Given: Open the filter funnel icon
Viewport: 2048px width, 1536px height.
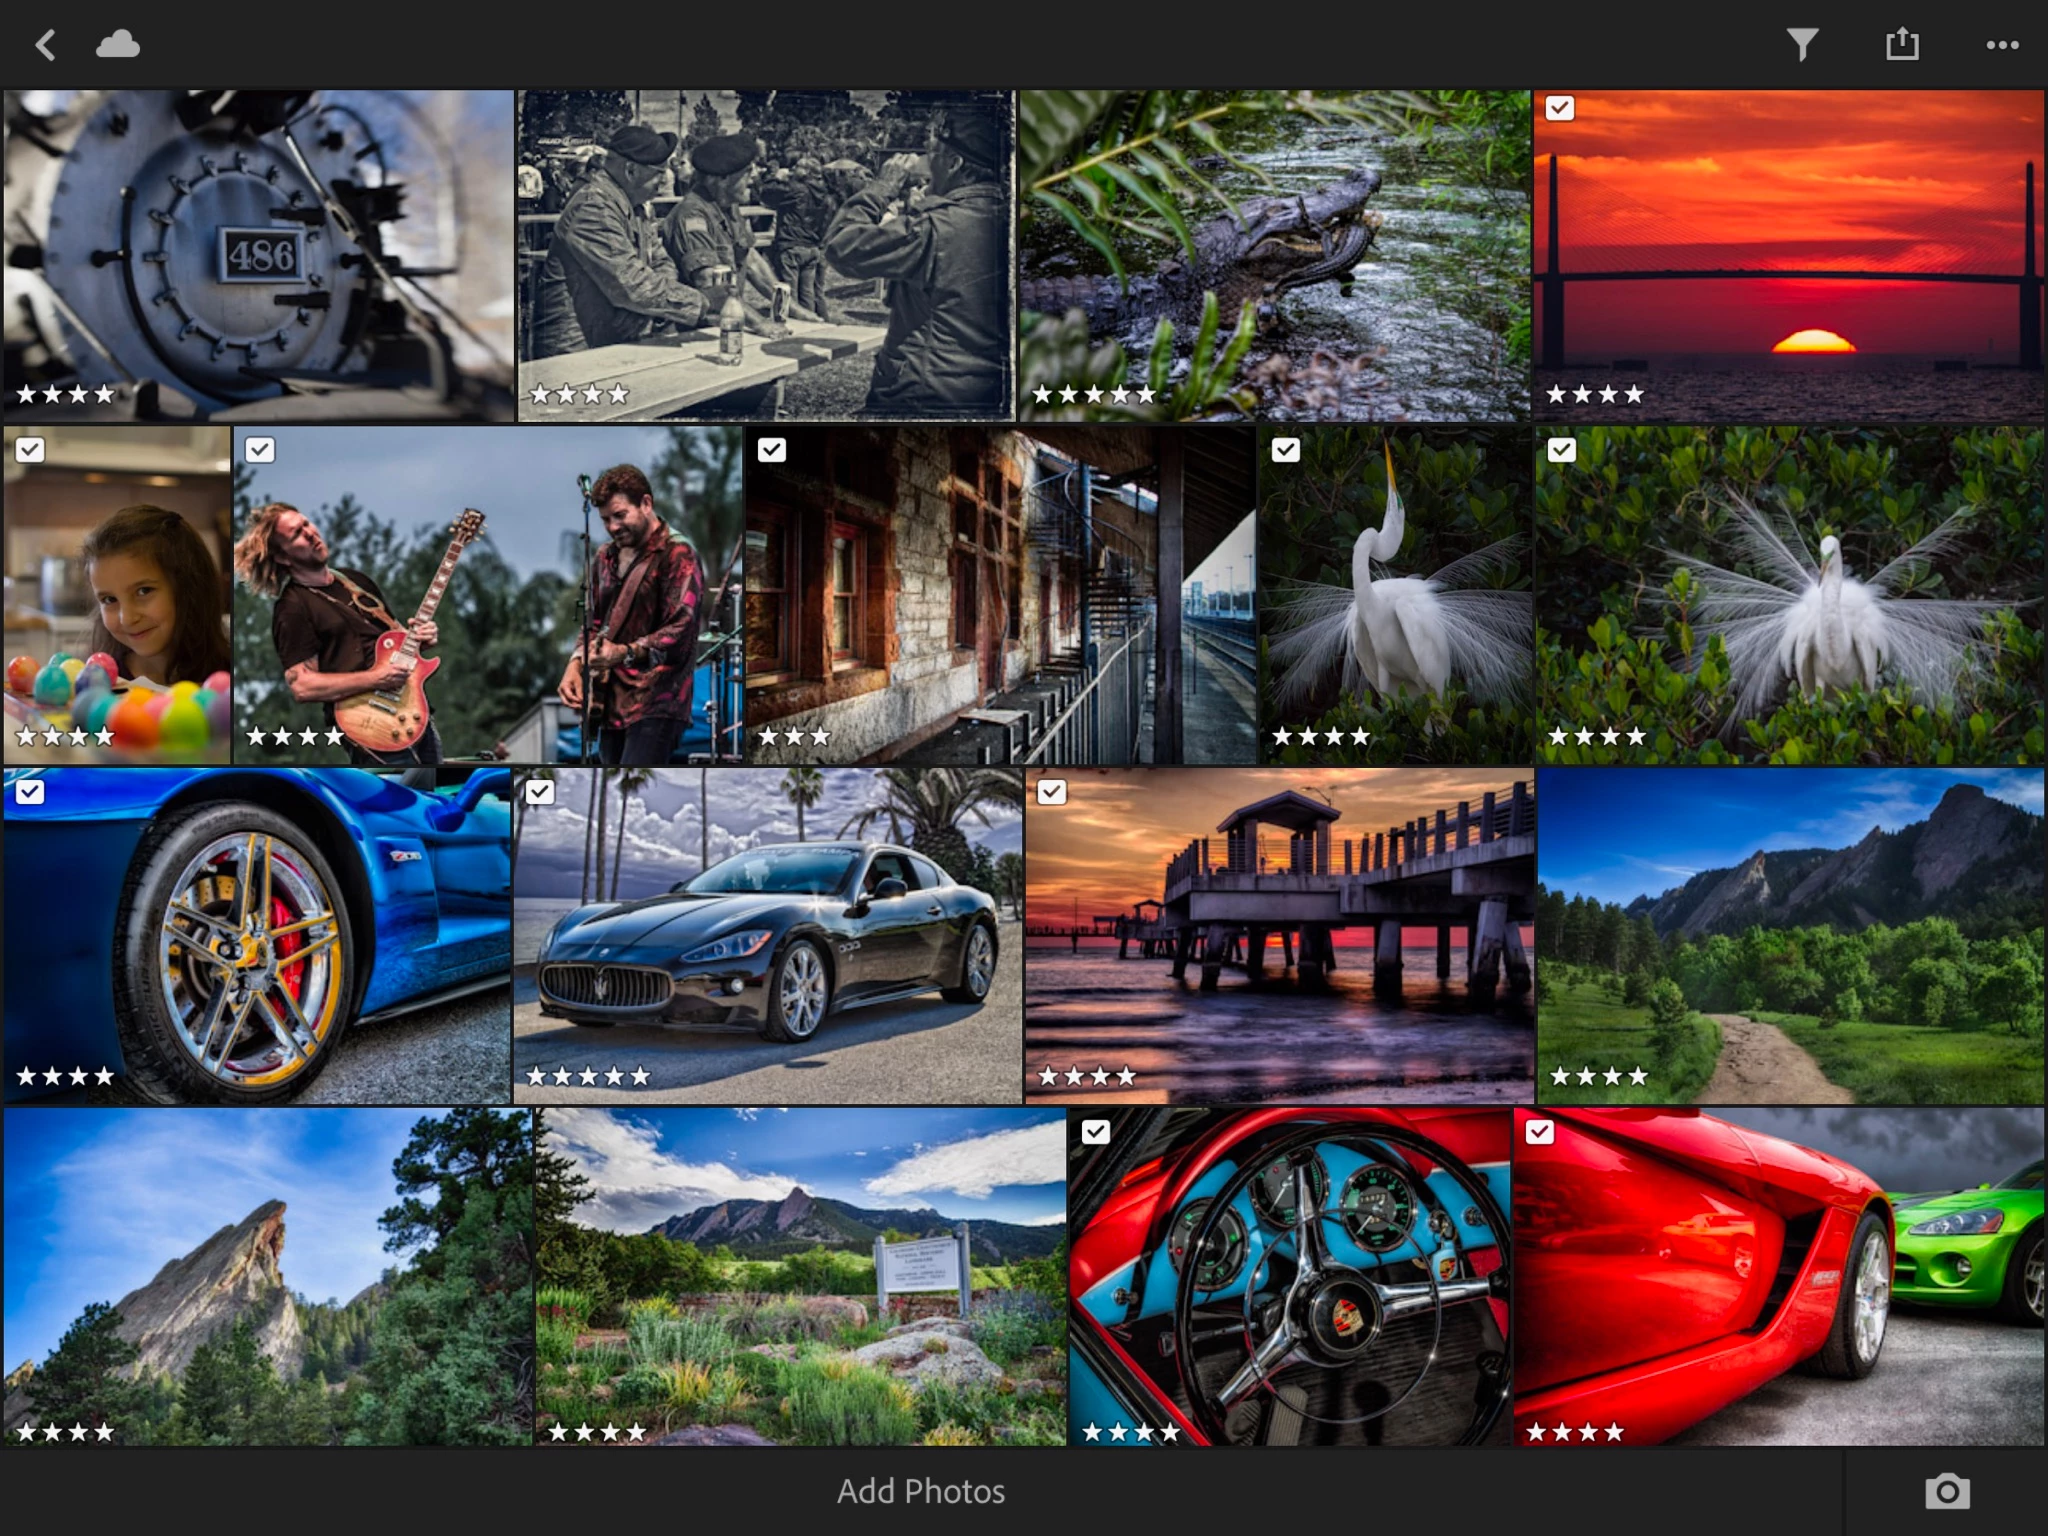Looking at the screenshot, I should coord(1802,45).
